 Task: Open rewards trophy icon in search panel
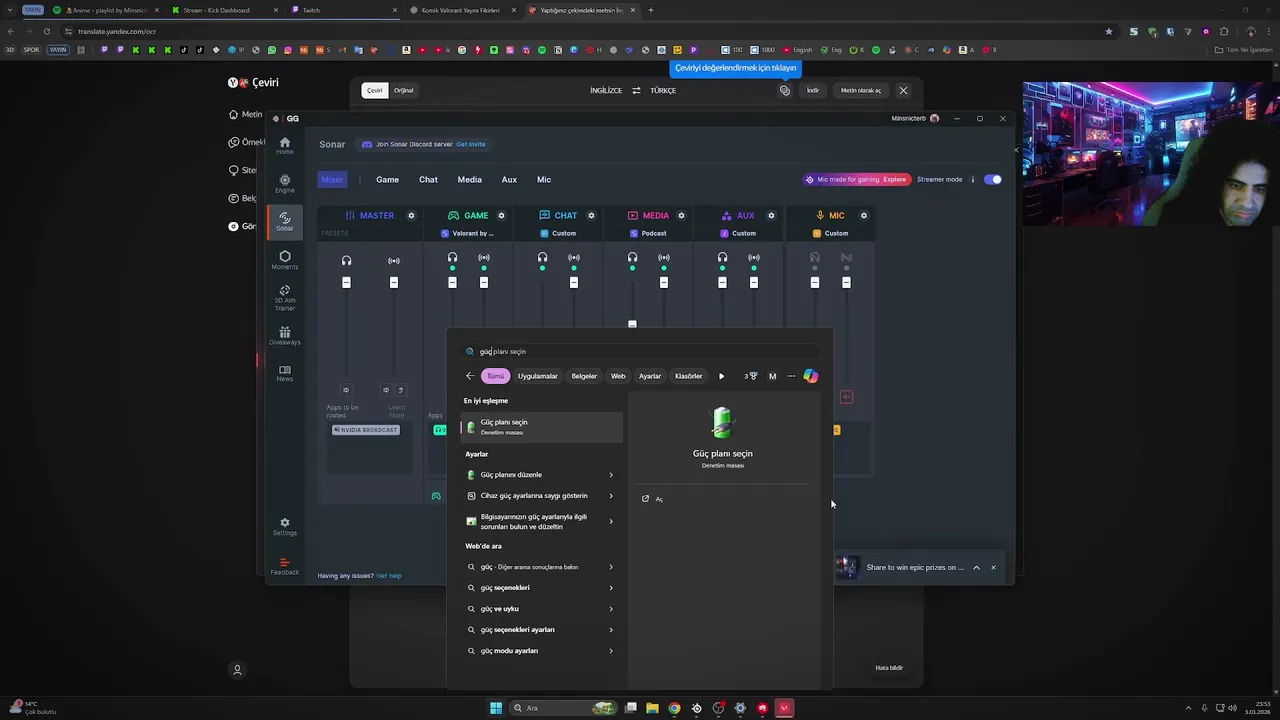point(753,376)
